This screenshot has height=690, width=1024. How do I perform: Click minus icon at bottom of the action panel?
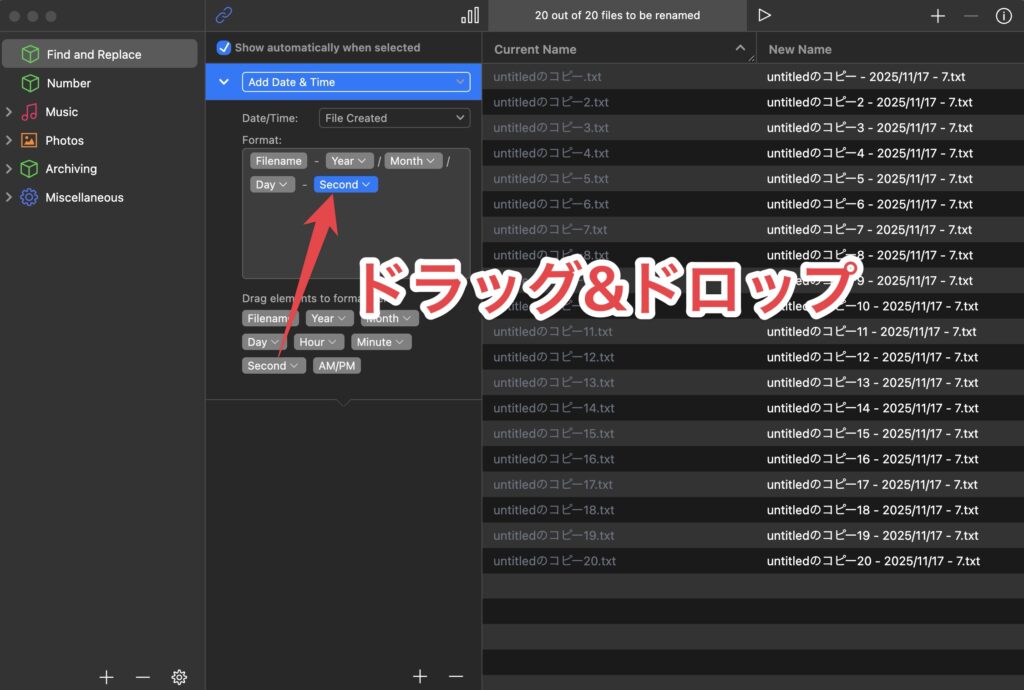click(x=456, y=677)
